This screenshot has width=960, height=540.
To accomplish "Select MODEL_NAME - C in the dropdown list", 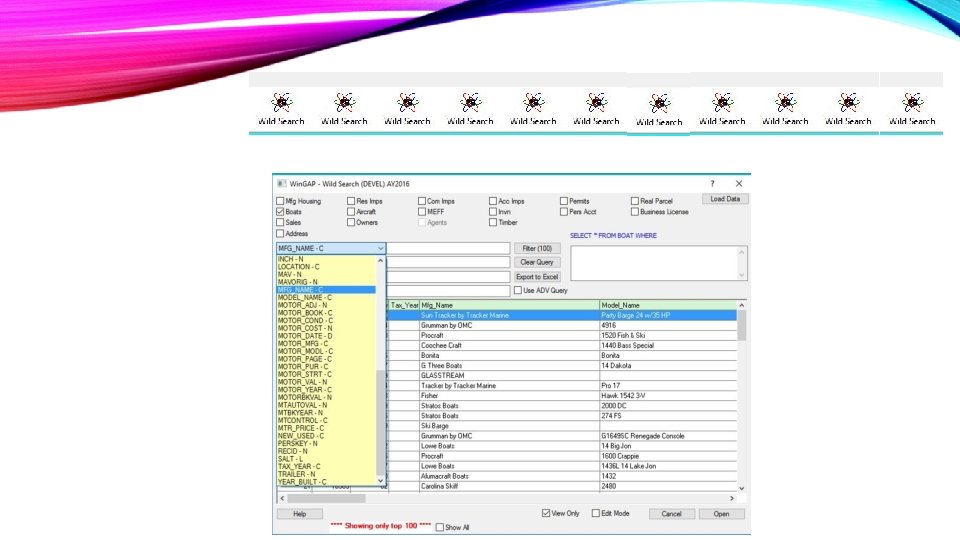I will (326, 298).
